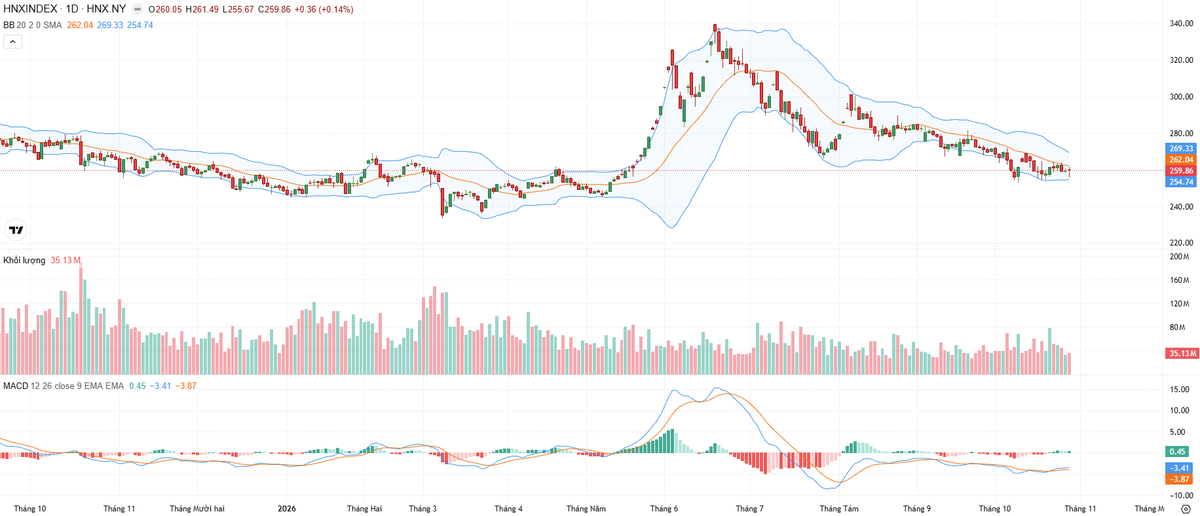Collapse the indicator legend with the chevron button

(x=12, y=42)
